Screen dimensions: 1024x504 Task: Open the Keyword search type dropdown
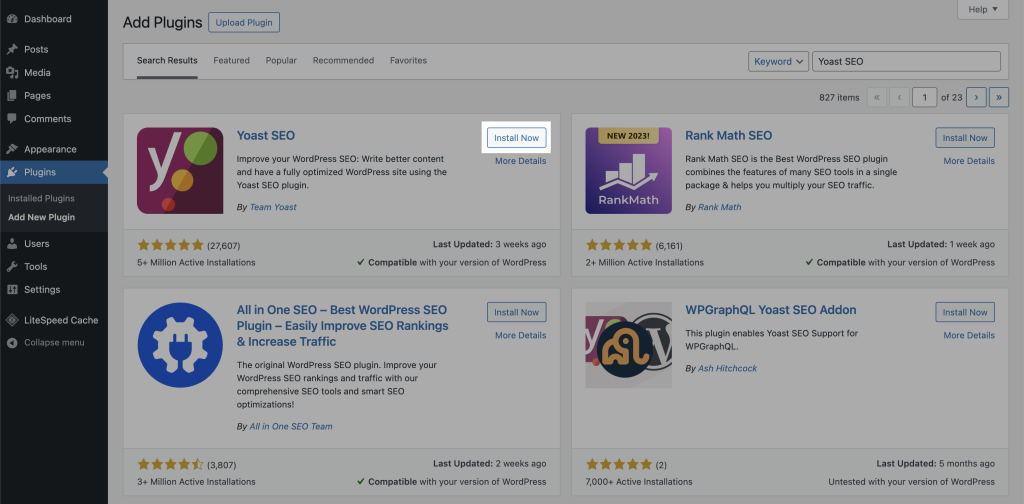tap(777, 61)
